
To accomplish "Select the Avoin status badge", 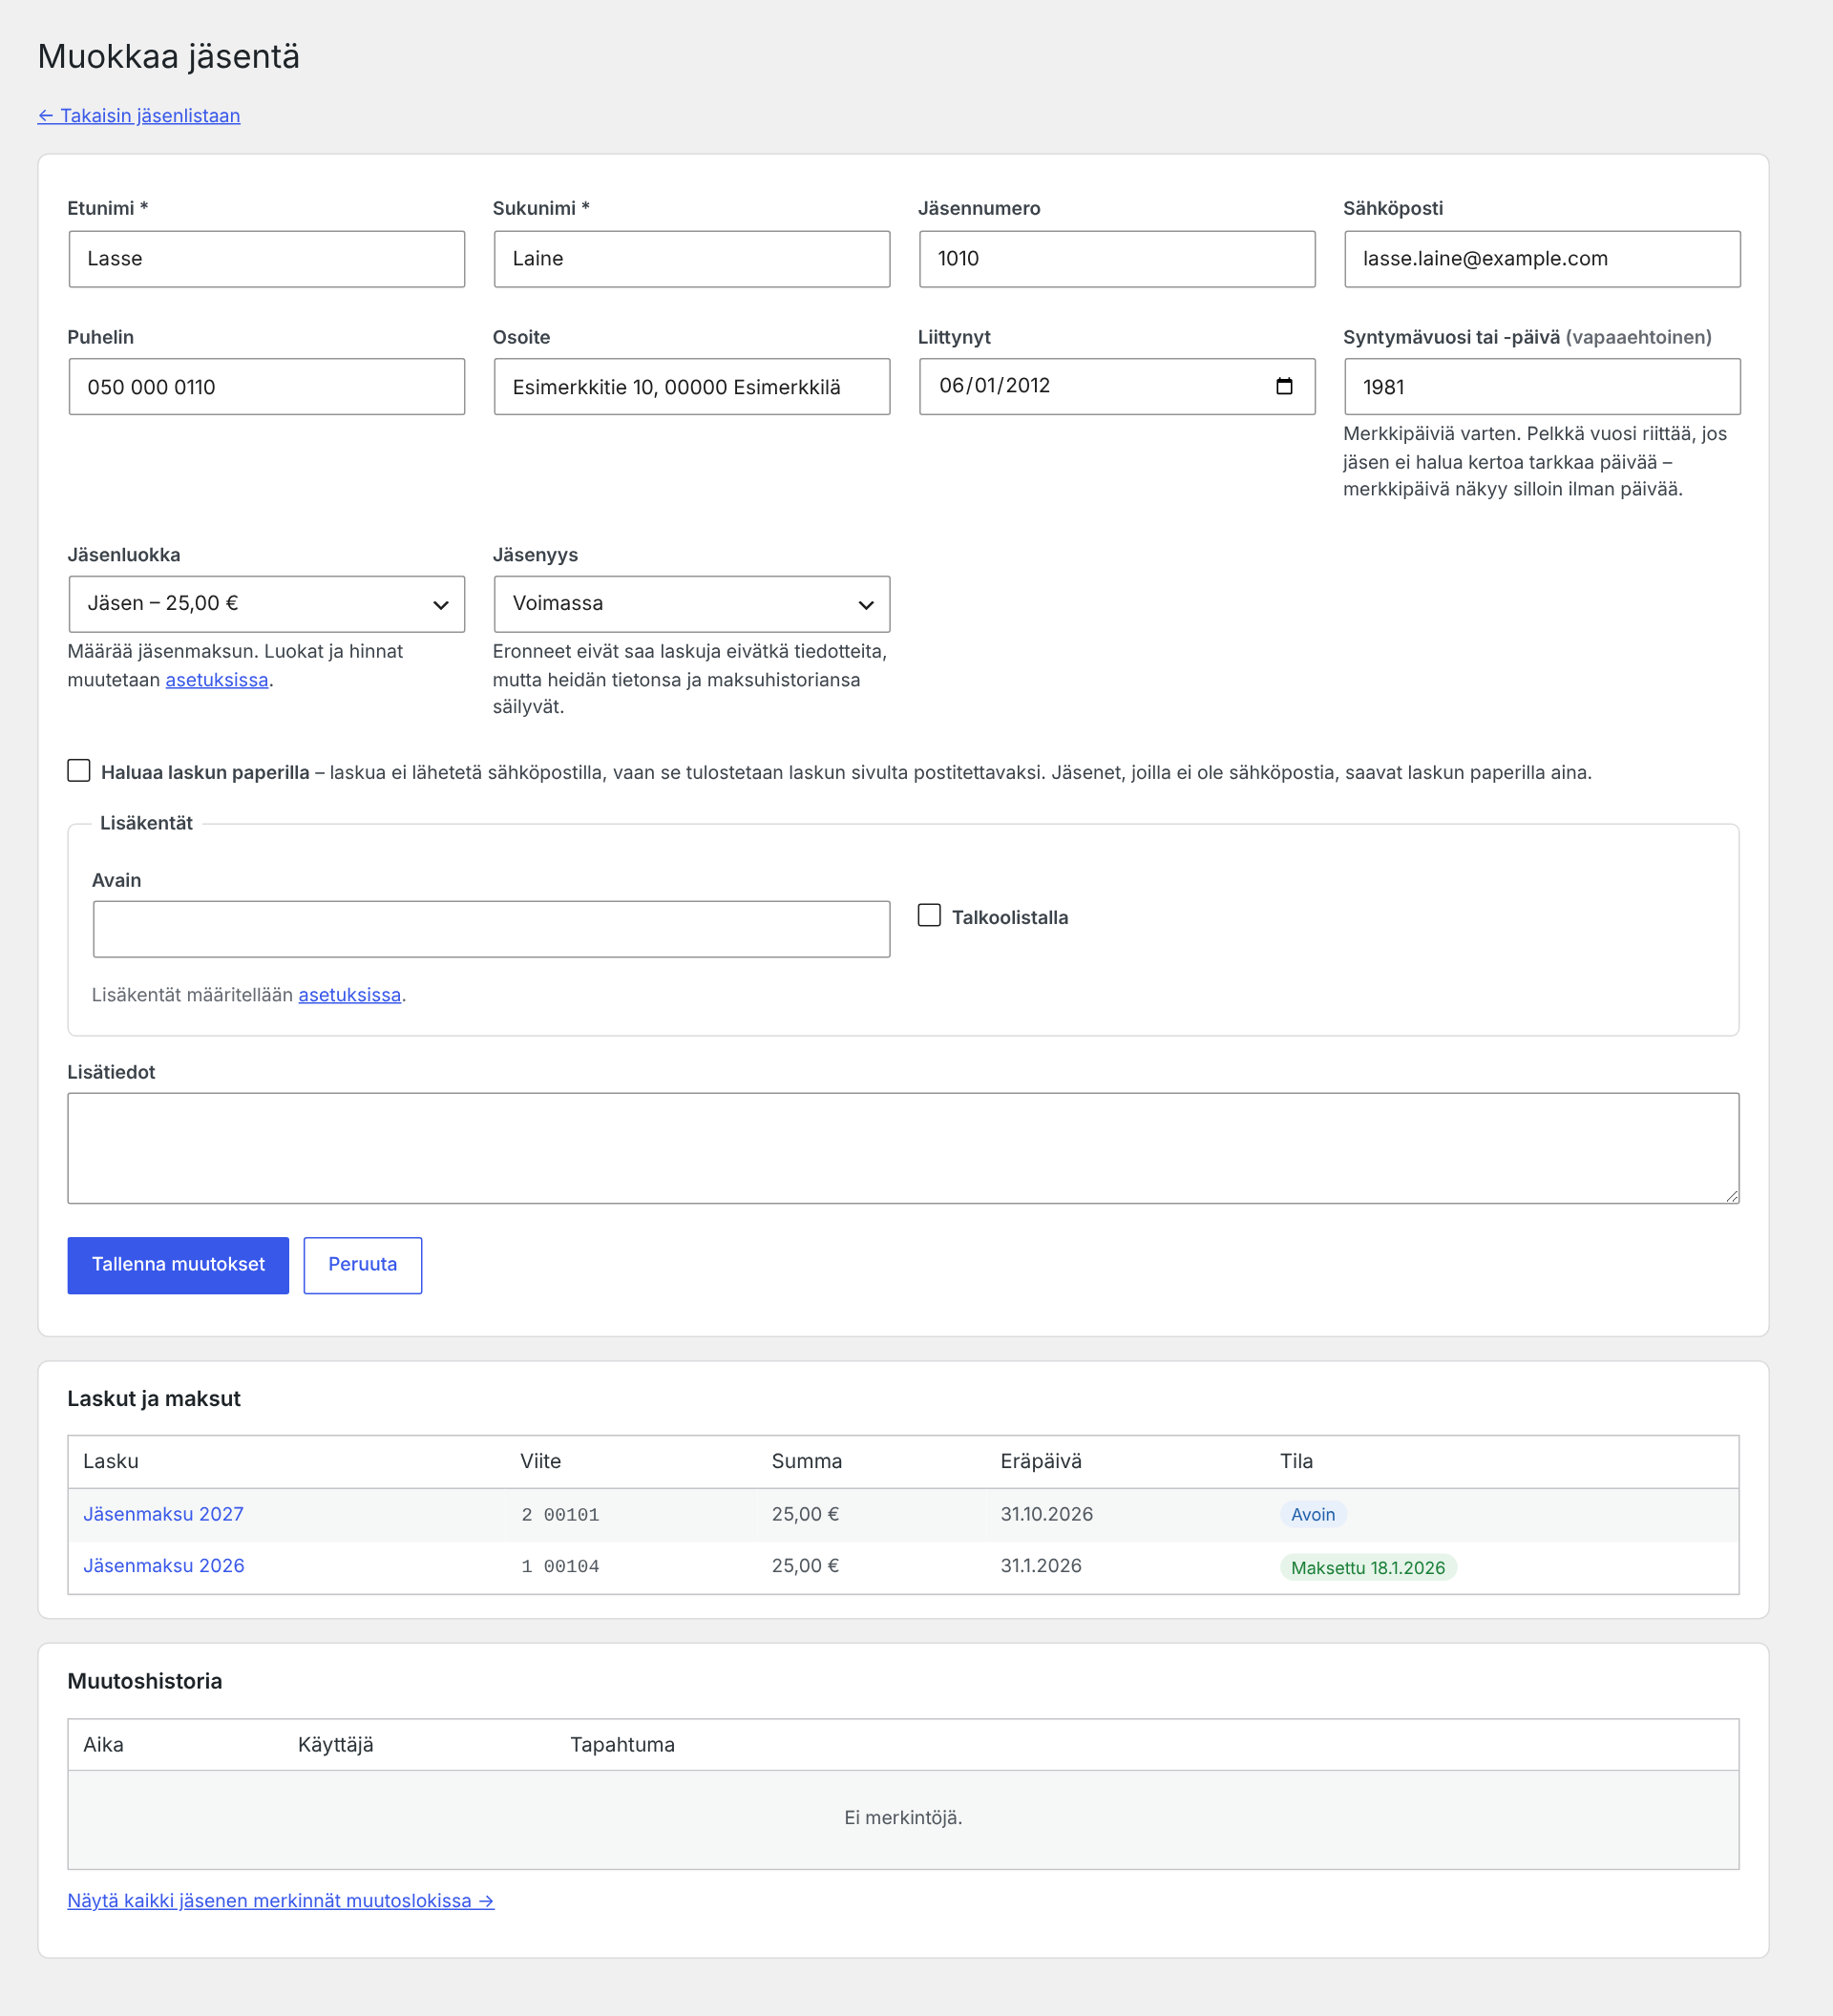I will (1313, 1514).
